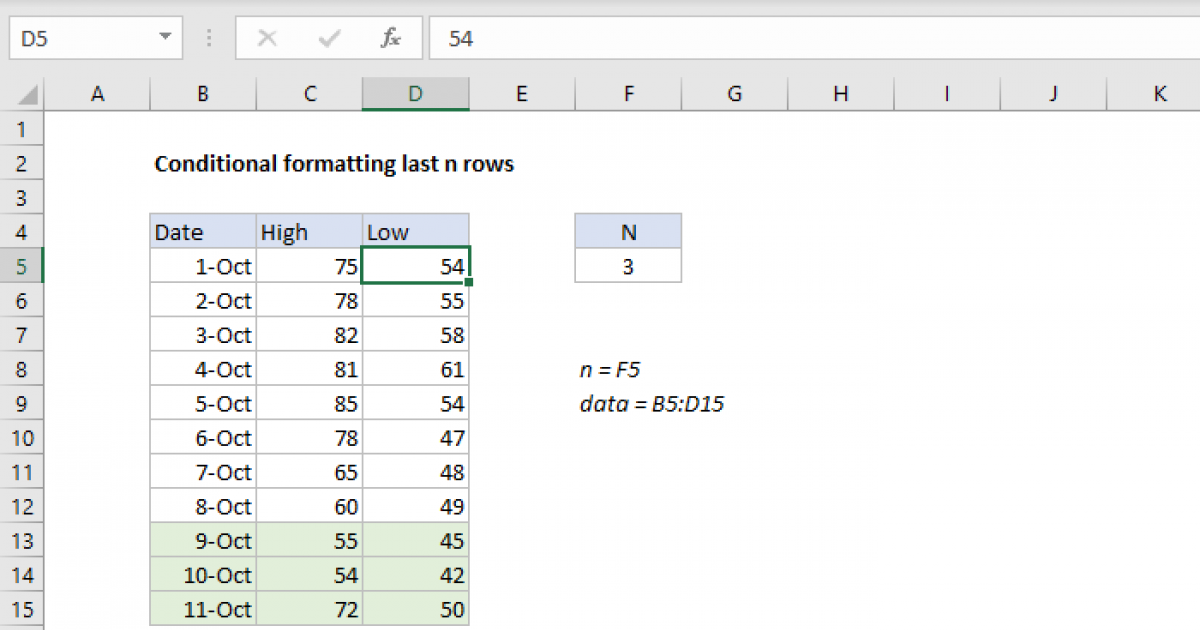The height and width of the screenshot is (630, 1200).
Task: Click the Enter checkmark icon in the formula bar
Action: [328, 37]
